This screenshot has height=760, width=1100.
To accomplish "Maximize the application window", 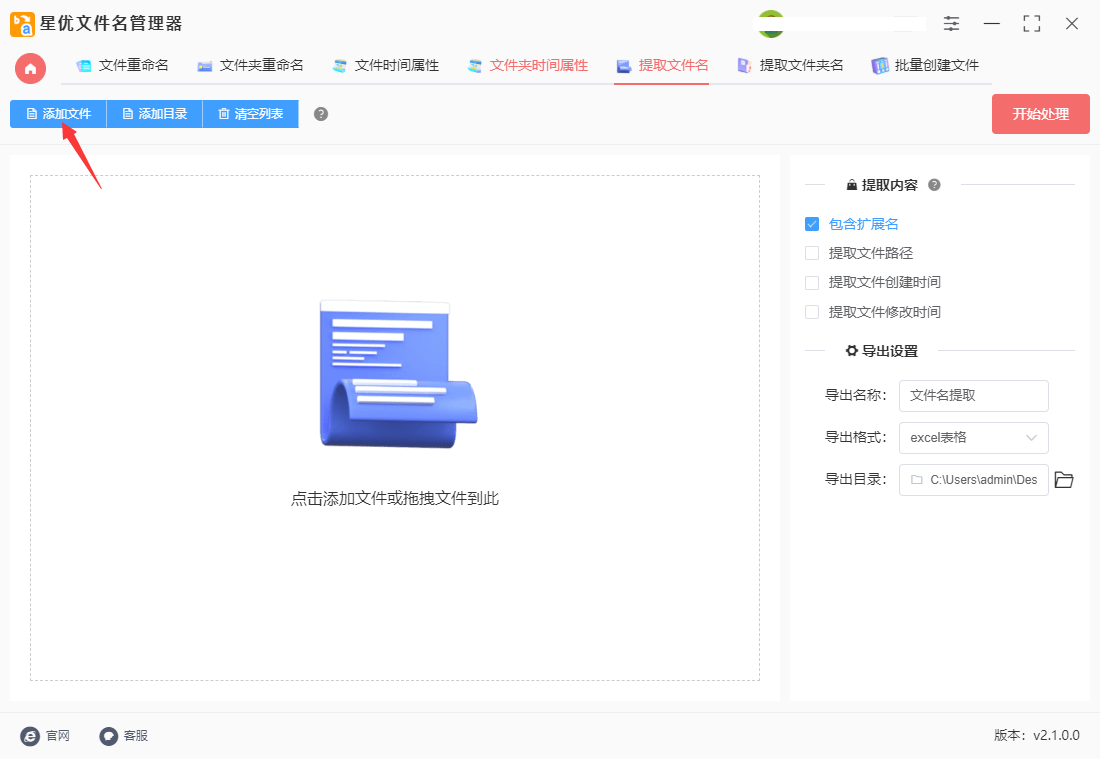I will point(1031,24).
